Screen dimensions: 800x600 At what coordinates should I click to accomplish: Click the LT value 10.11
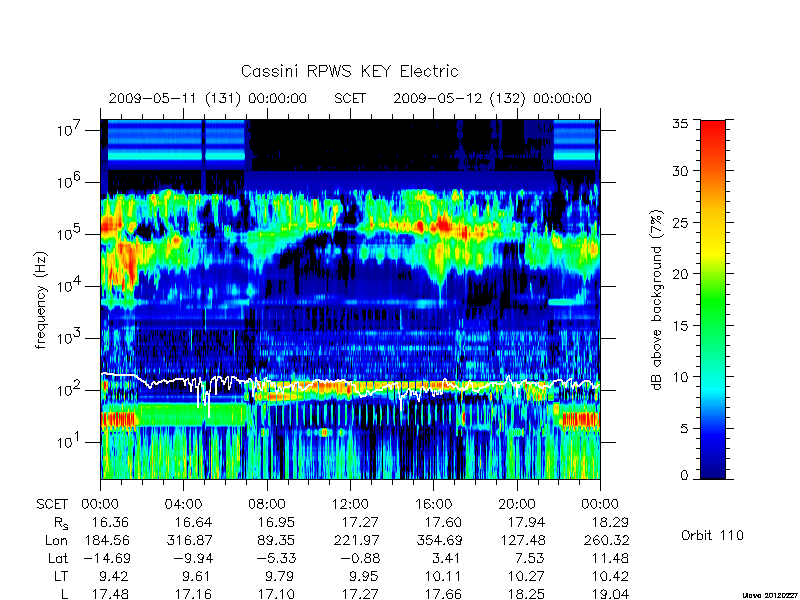[443, 577]
